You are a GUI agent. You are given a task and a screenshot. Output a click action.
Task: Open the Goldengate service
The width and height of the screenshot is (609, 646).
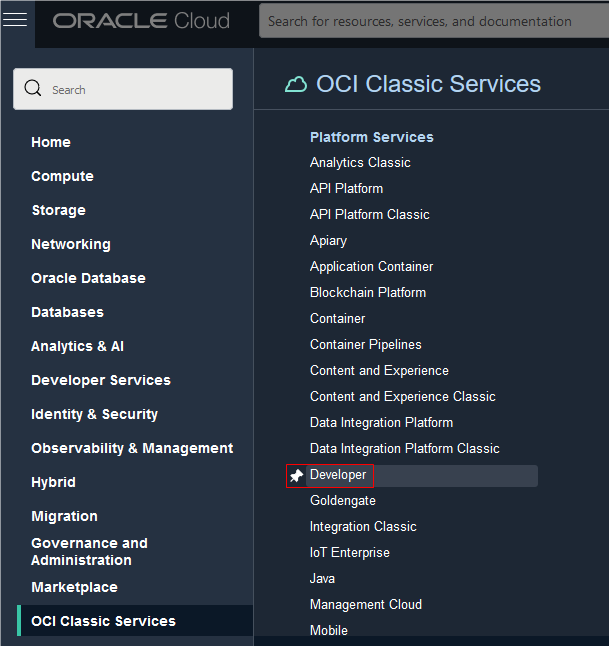(343, 501)
